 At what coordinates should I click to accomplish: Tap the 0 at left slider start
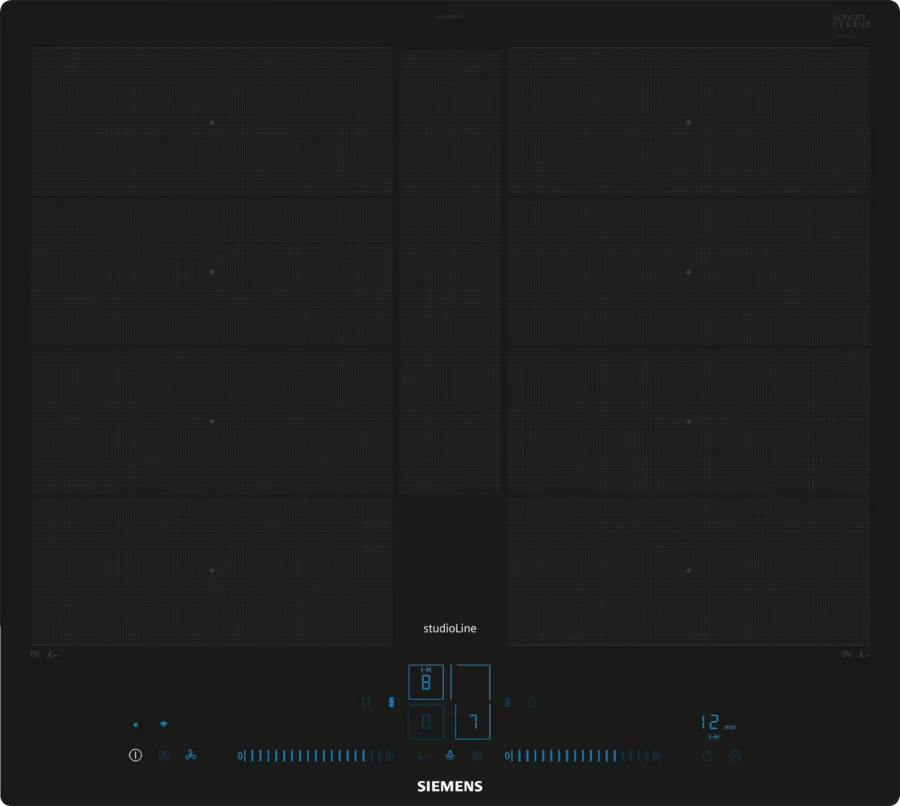pyautogui.click(x=240, y=756)
